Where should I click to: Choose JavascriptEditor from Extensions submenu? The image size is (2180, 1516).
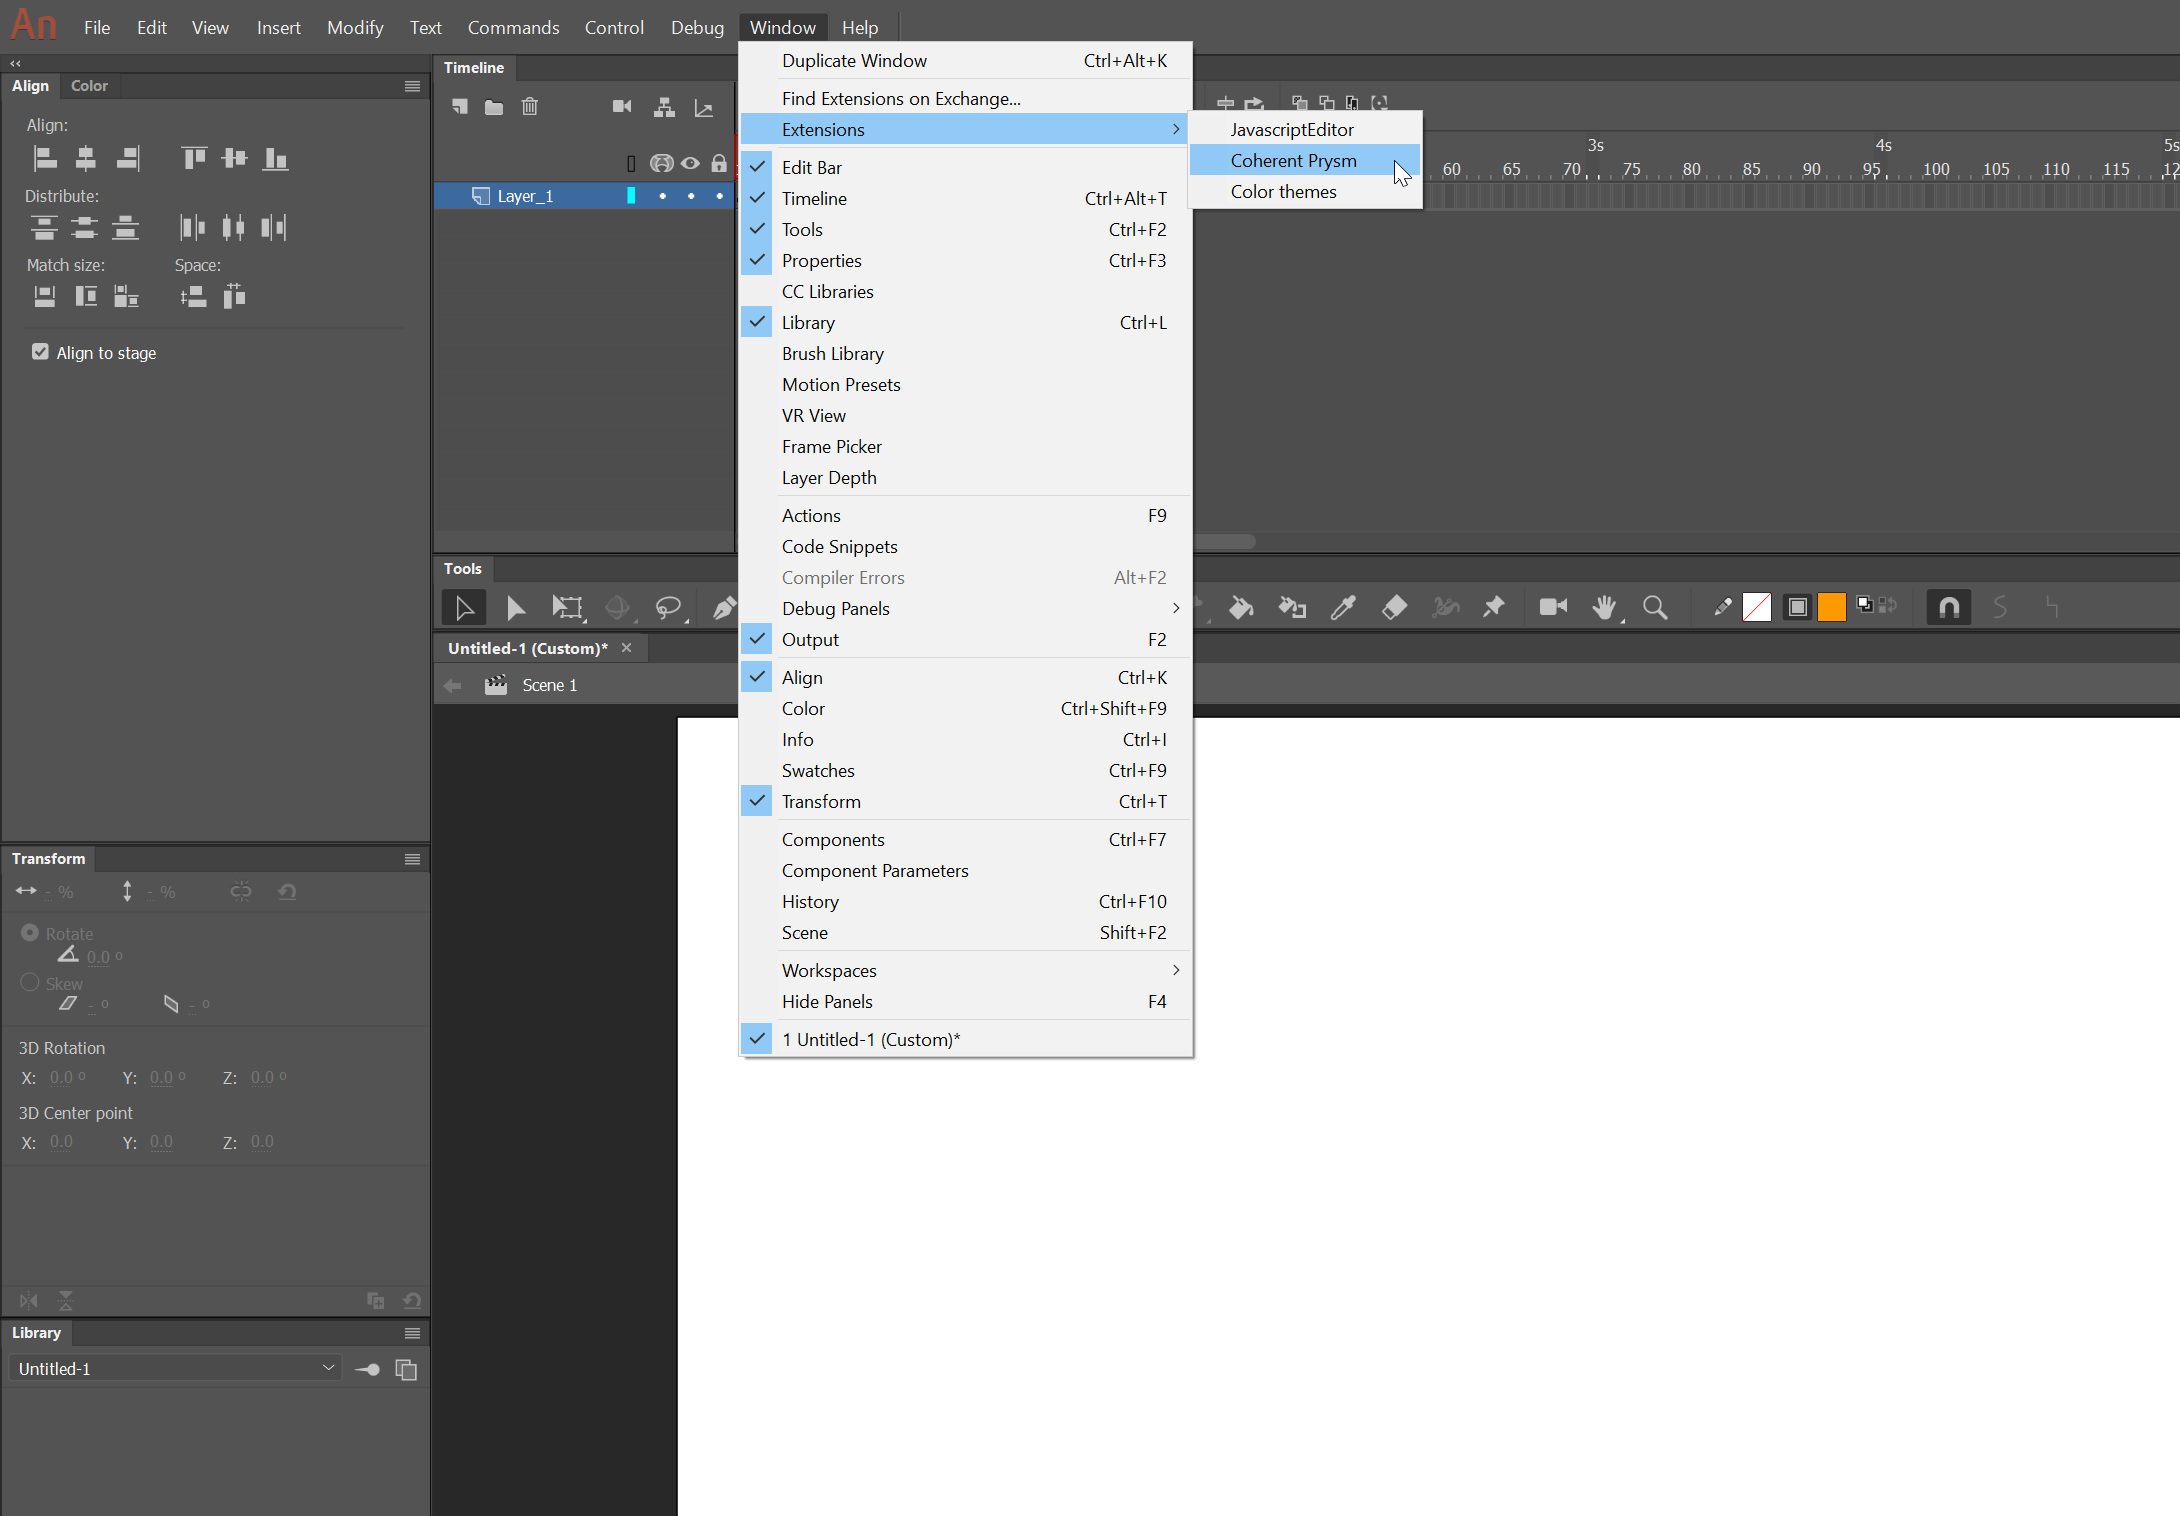click(1304, 129)
